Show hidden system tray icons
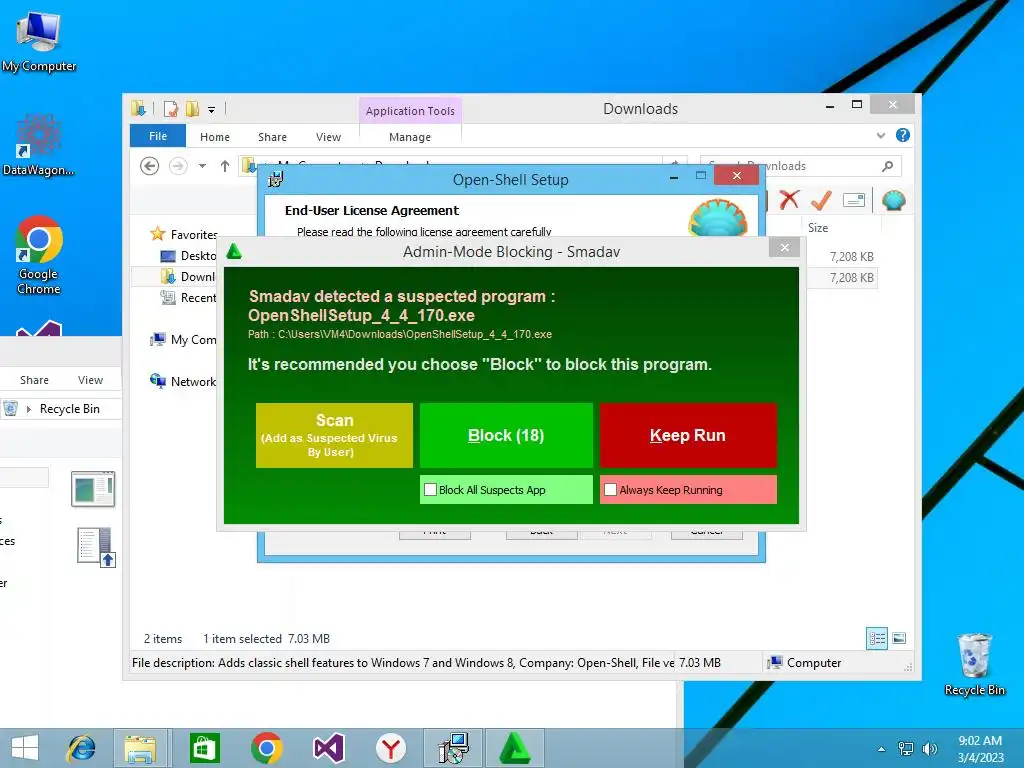The height and width of the screenshot is (768, 1024). coord(882,749)
